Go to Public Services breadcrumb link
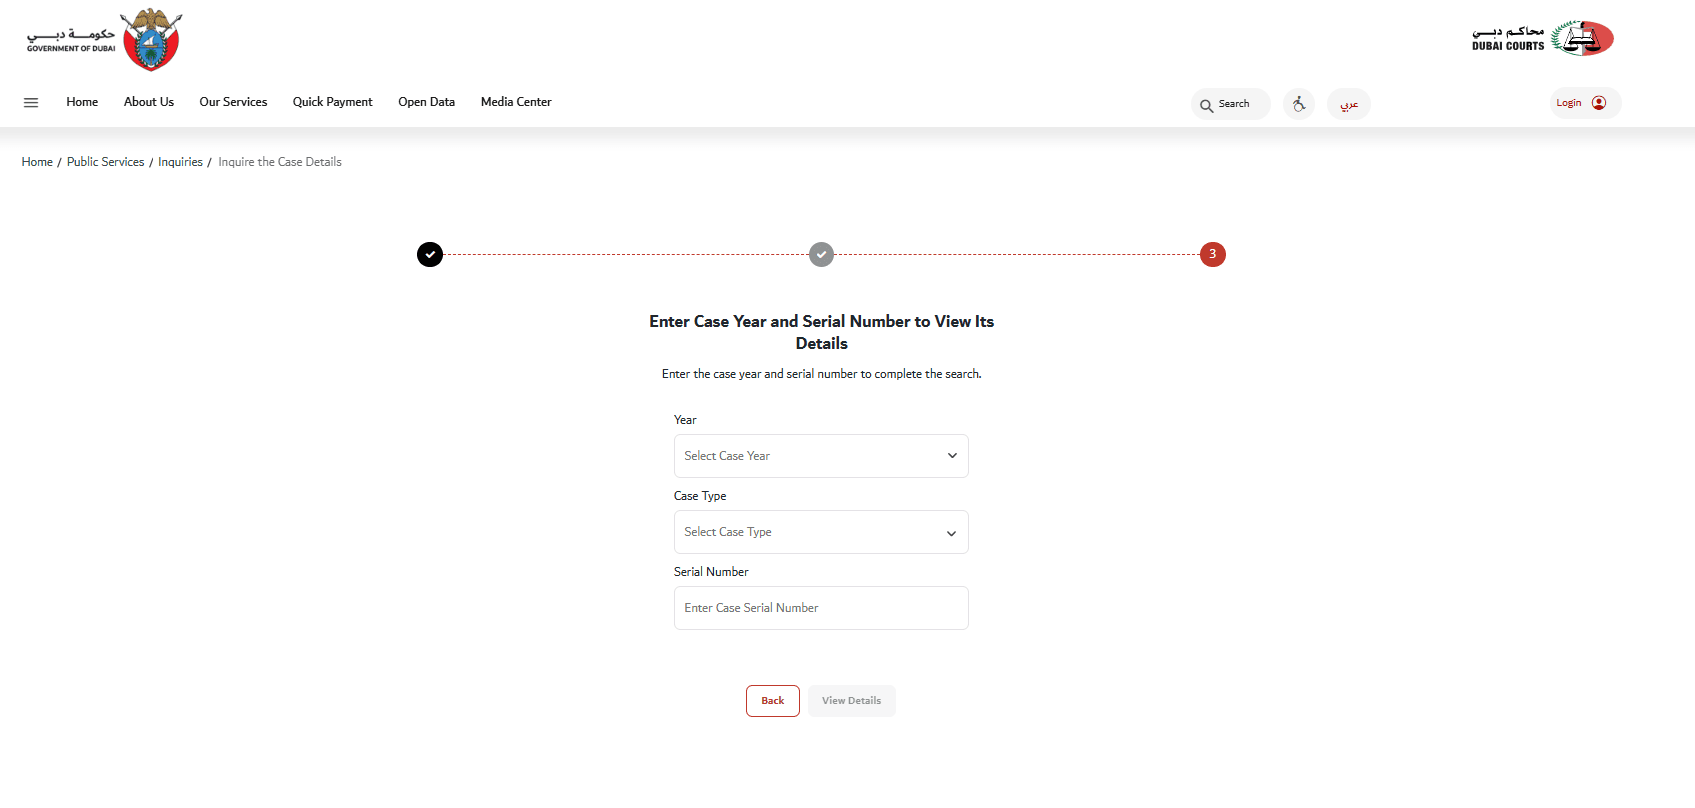This screenshot has width=1695, height=808. [105, 162]
